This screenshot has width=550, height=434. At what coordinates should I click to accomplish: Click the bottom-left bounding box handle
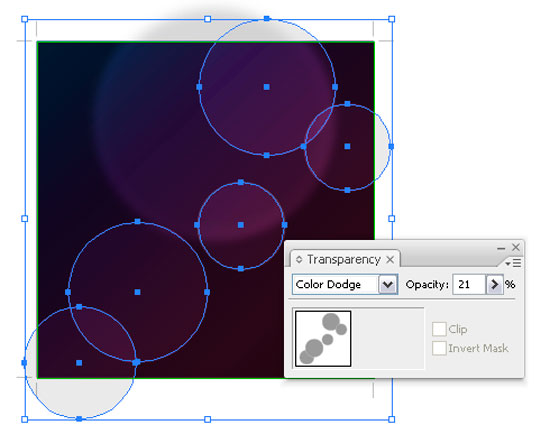25,419
